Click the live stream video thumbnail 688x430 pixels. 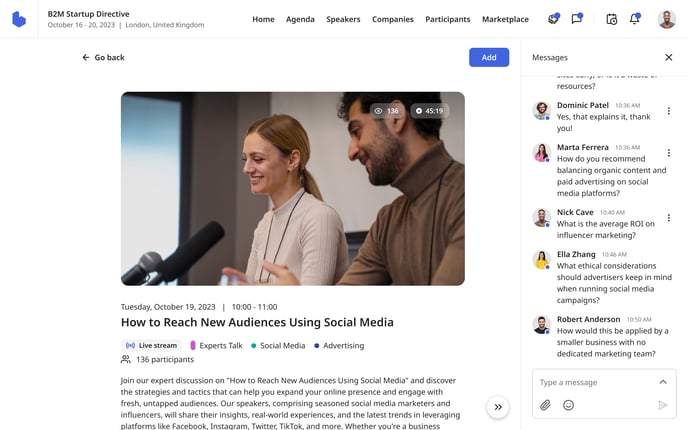tap(293, 189)
